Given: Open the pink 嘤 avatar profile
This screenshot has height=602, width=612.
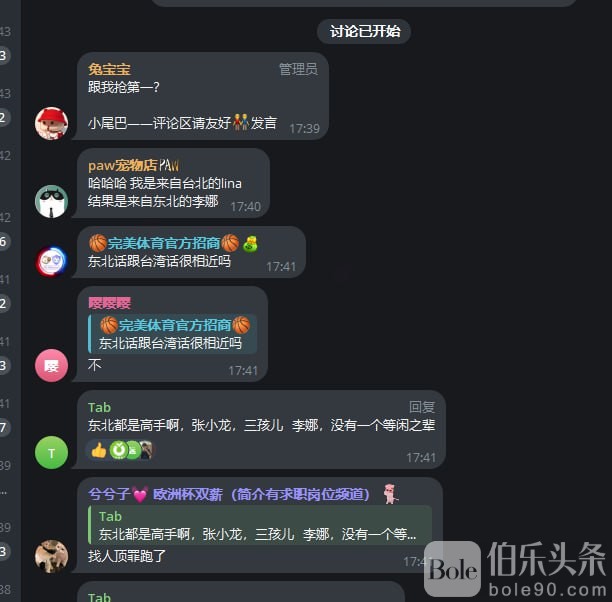Looking at the screenshot, I should 52,365.
